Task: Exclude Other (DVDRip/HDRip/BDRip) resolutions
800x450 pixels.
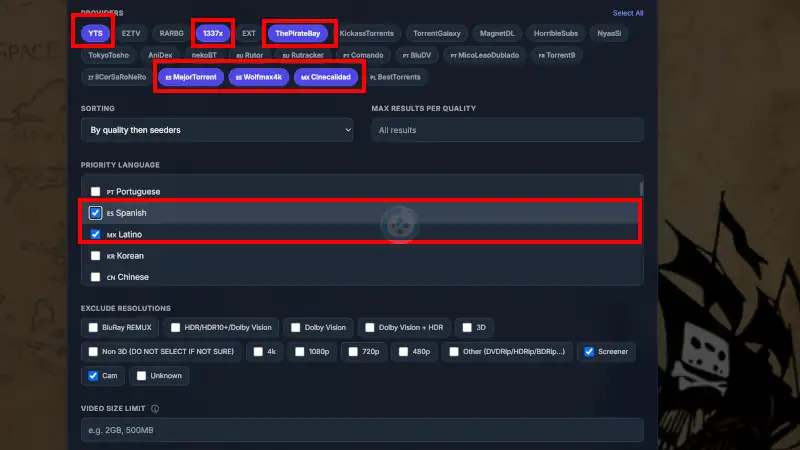Action: click(454, 352)
